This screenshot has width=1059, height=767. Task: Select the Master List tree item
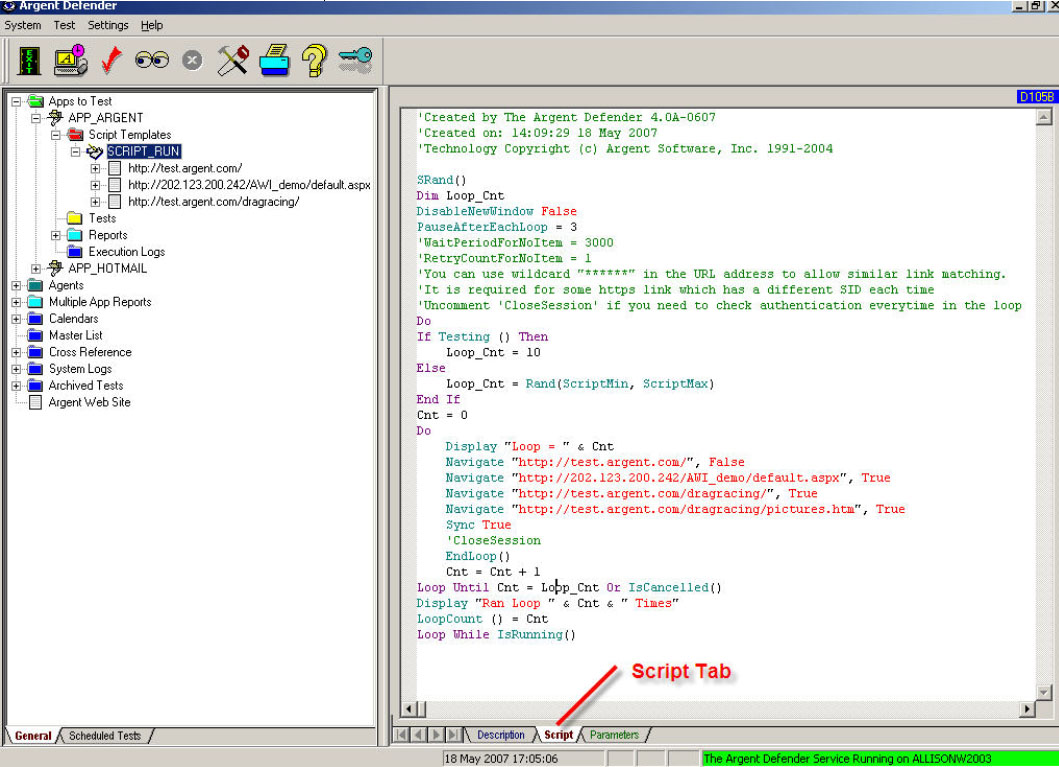click(x=75, y=335)
